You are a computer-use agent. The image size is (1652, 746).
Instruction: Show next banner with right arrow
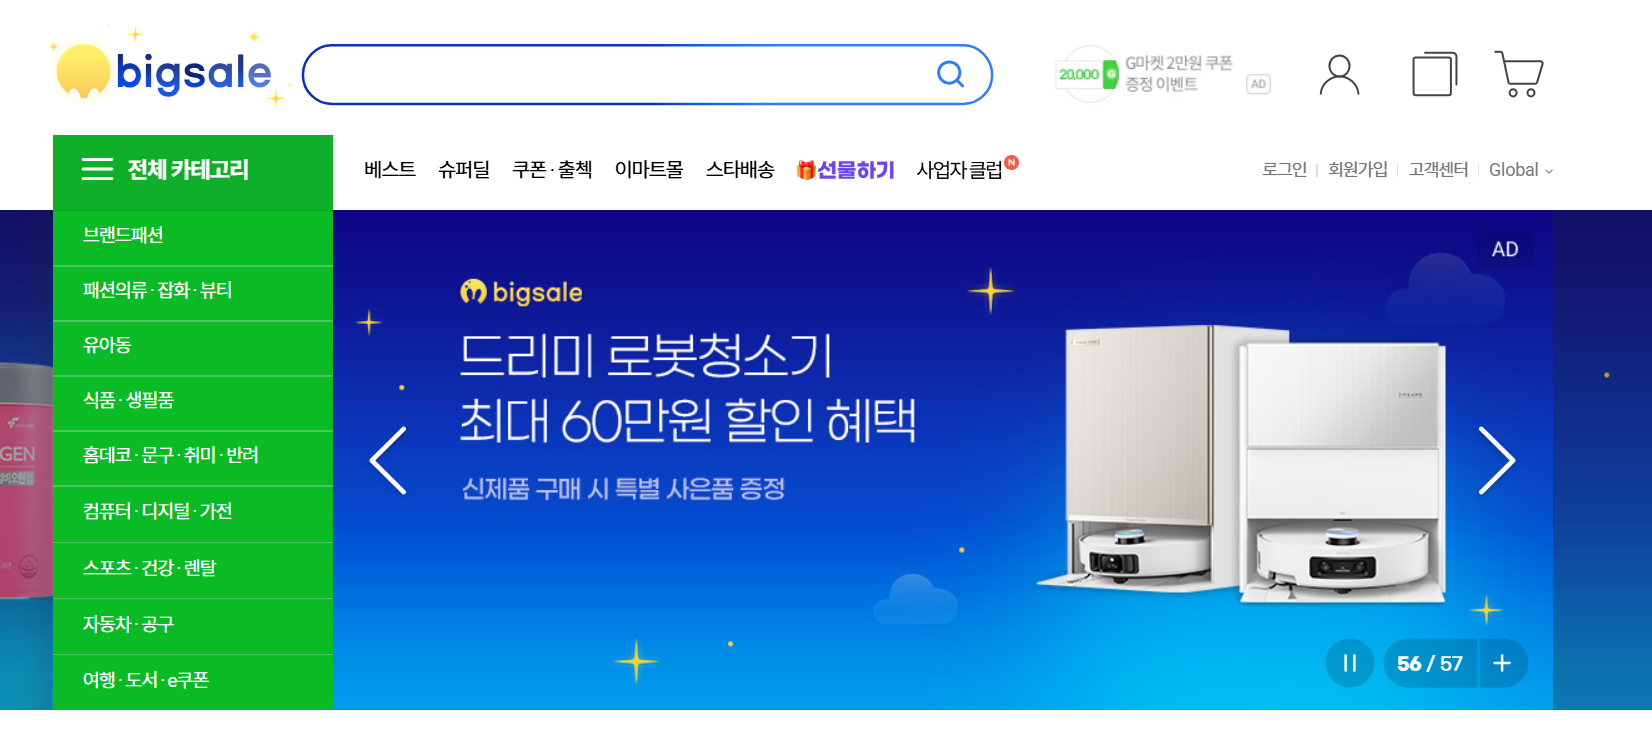pos(1497,461)
